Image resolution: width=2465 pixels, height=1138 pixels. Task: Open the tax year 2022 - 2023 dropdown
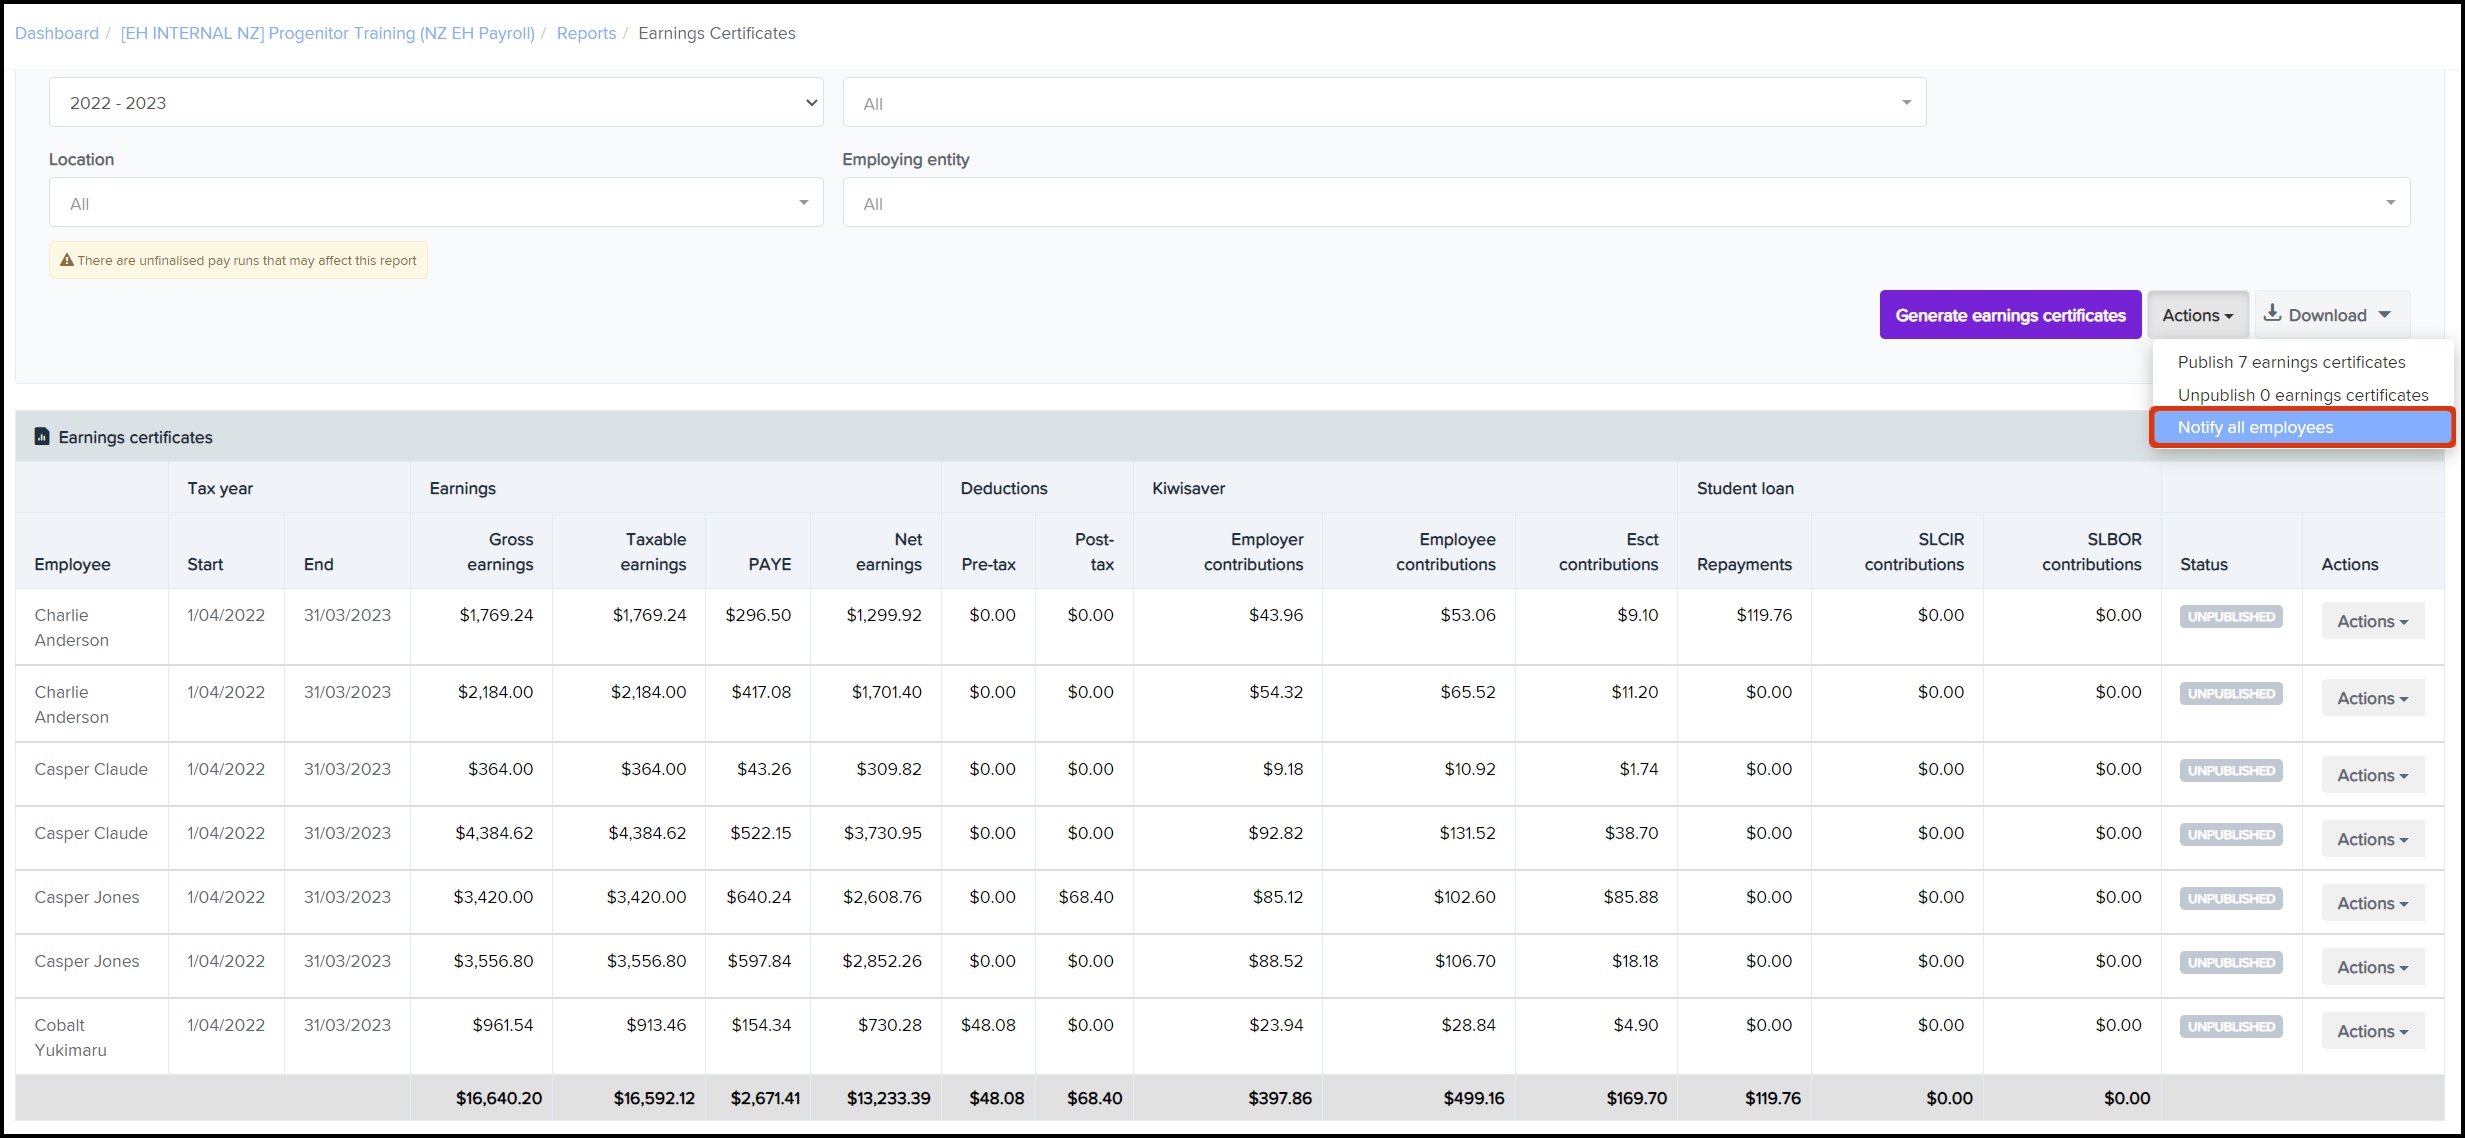pos(435,103)
